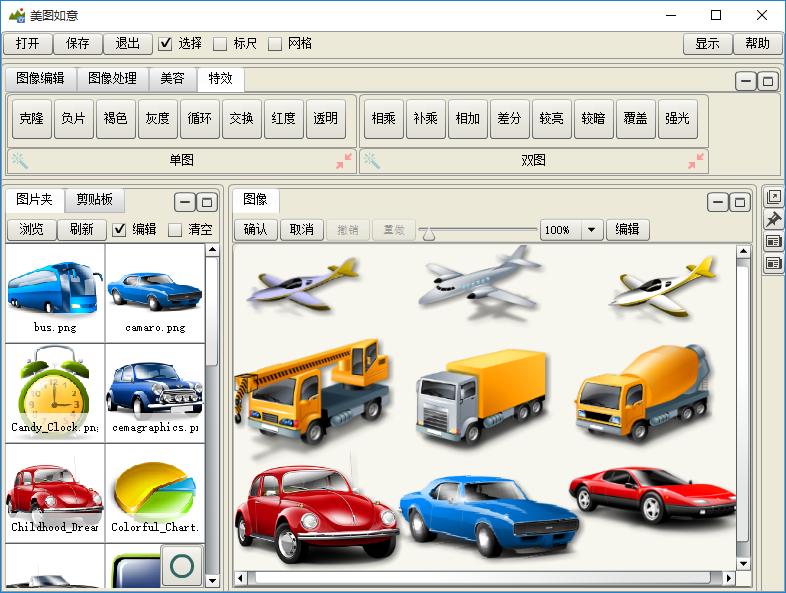Click the 浏览 browse button
This screenshot has height=593, width=786.
click(32, 230)
